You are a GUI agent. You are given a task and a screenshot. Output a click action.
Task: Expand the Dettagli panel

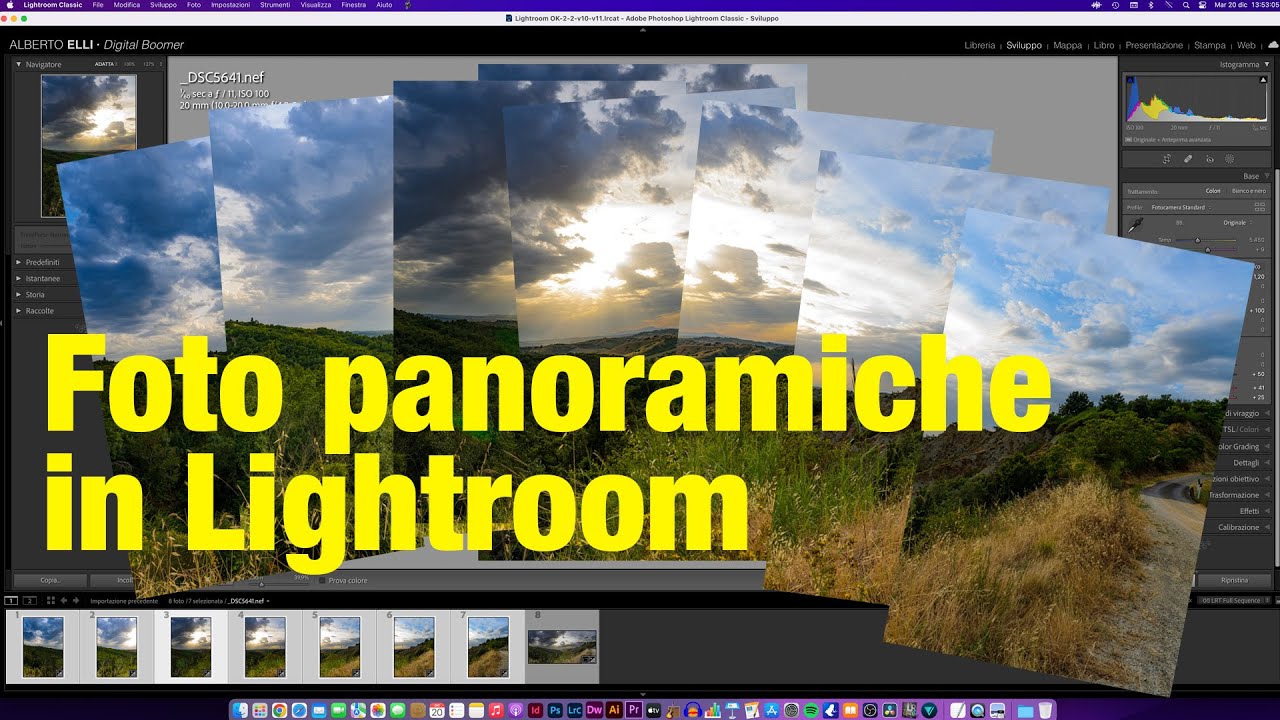click(1267, 463)
